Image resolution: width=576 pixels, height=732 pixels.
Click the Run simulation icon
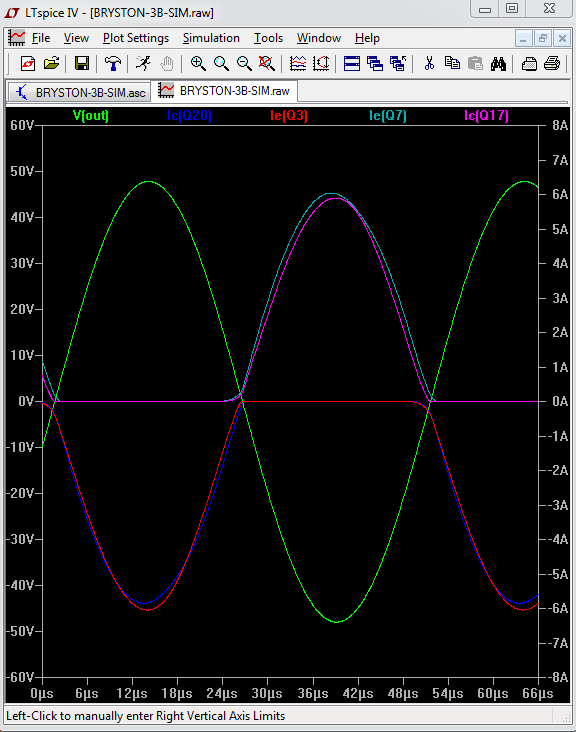143,63
